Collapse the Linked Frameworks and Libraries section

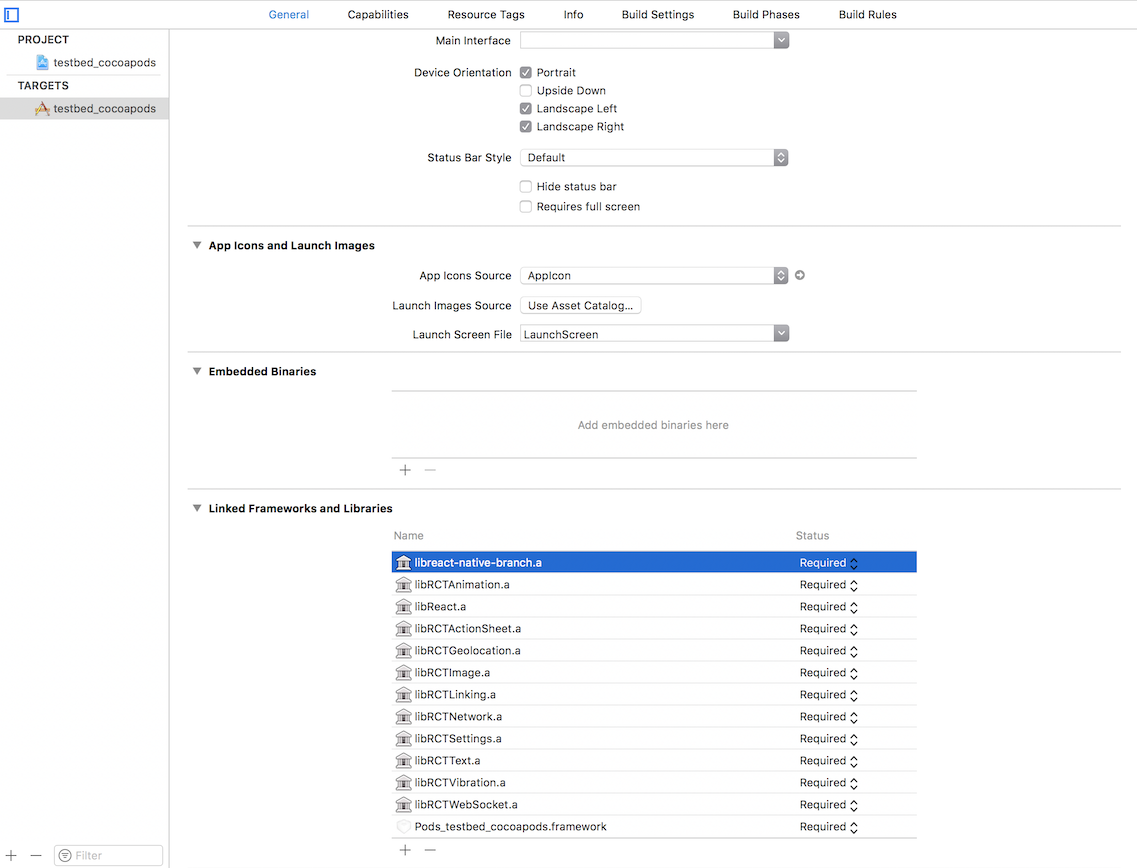pyautogui.click(x=197, y=508)
